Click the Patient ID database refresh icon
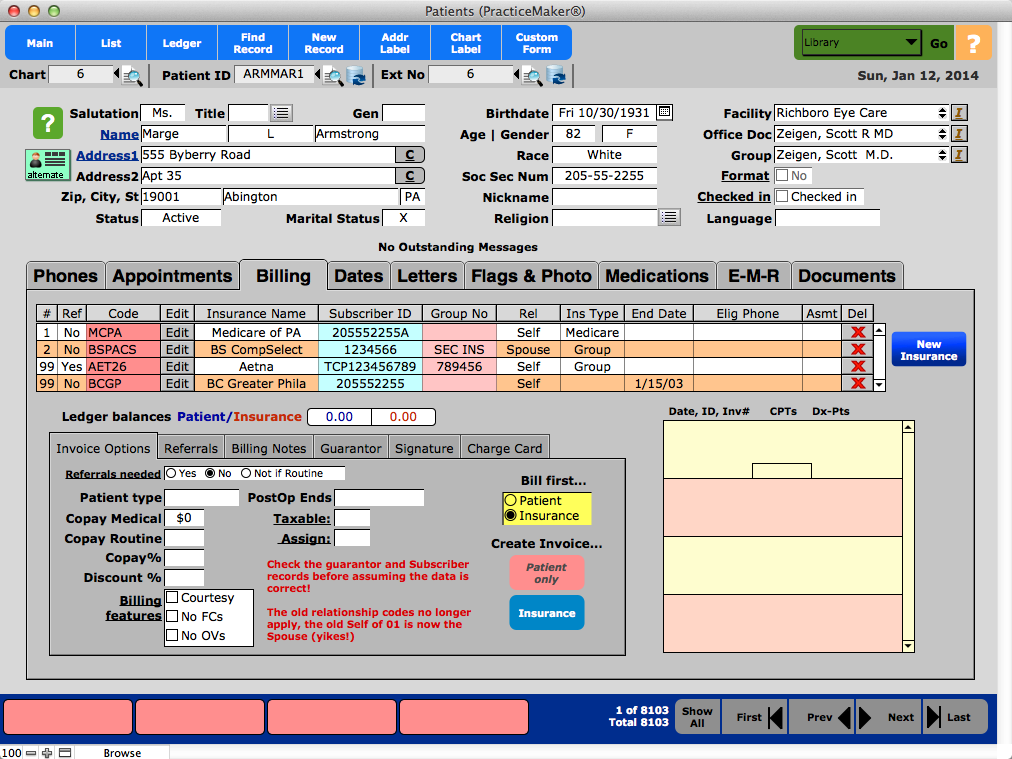This screenshot has width=1012, height=759. 356,76
